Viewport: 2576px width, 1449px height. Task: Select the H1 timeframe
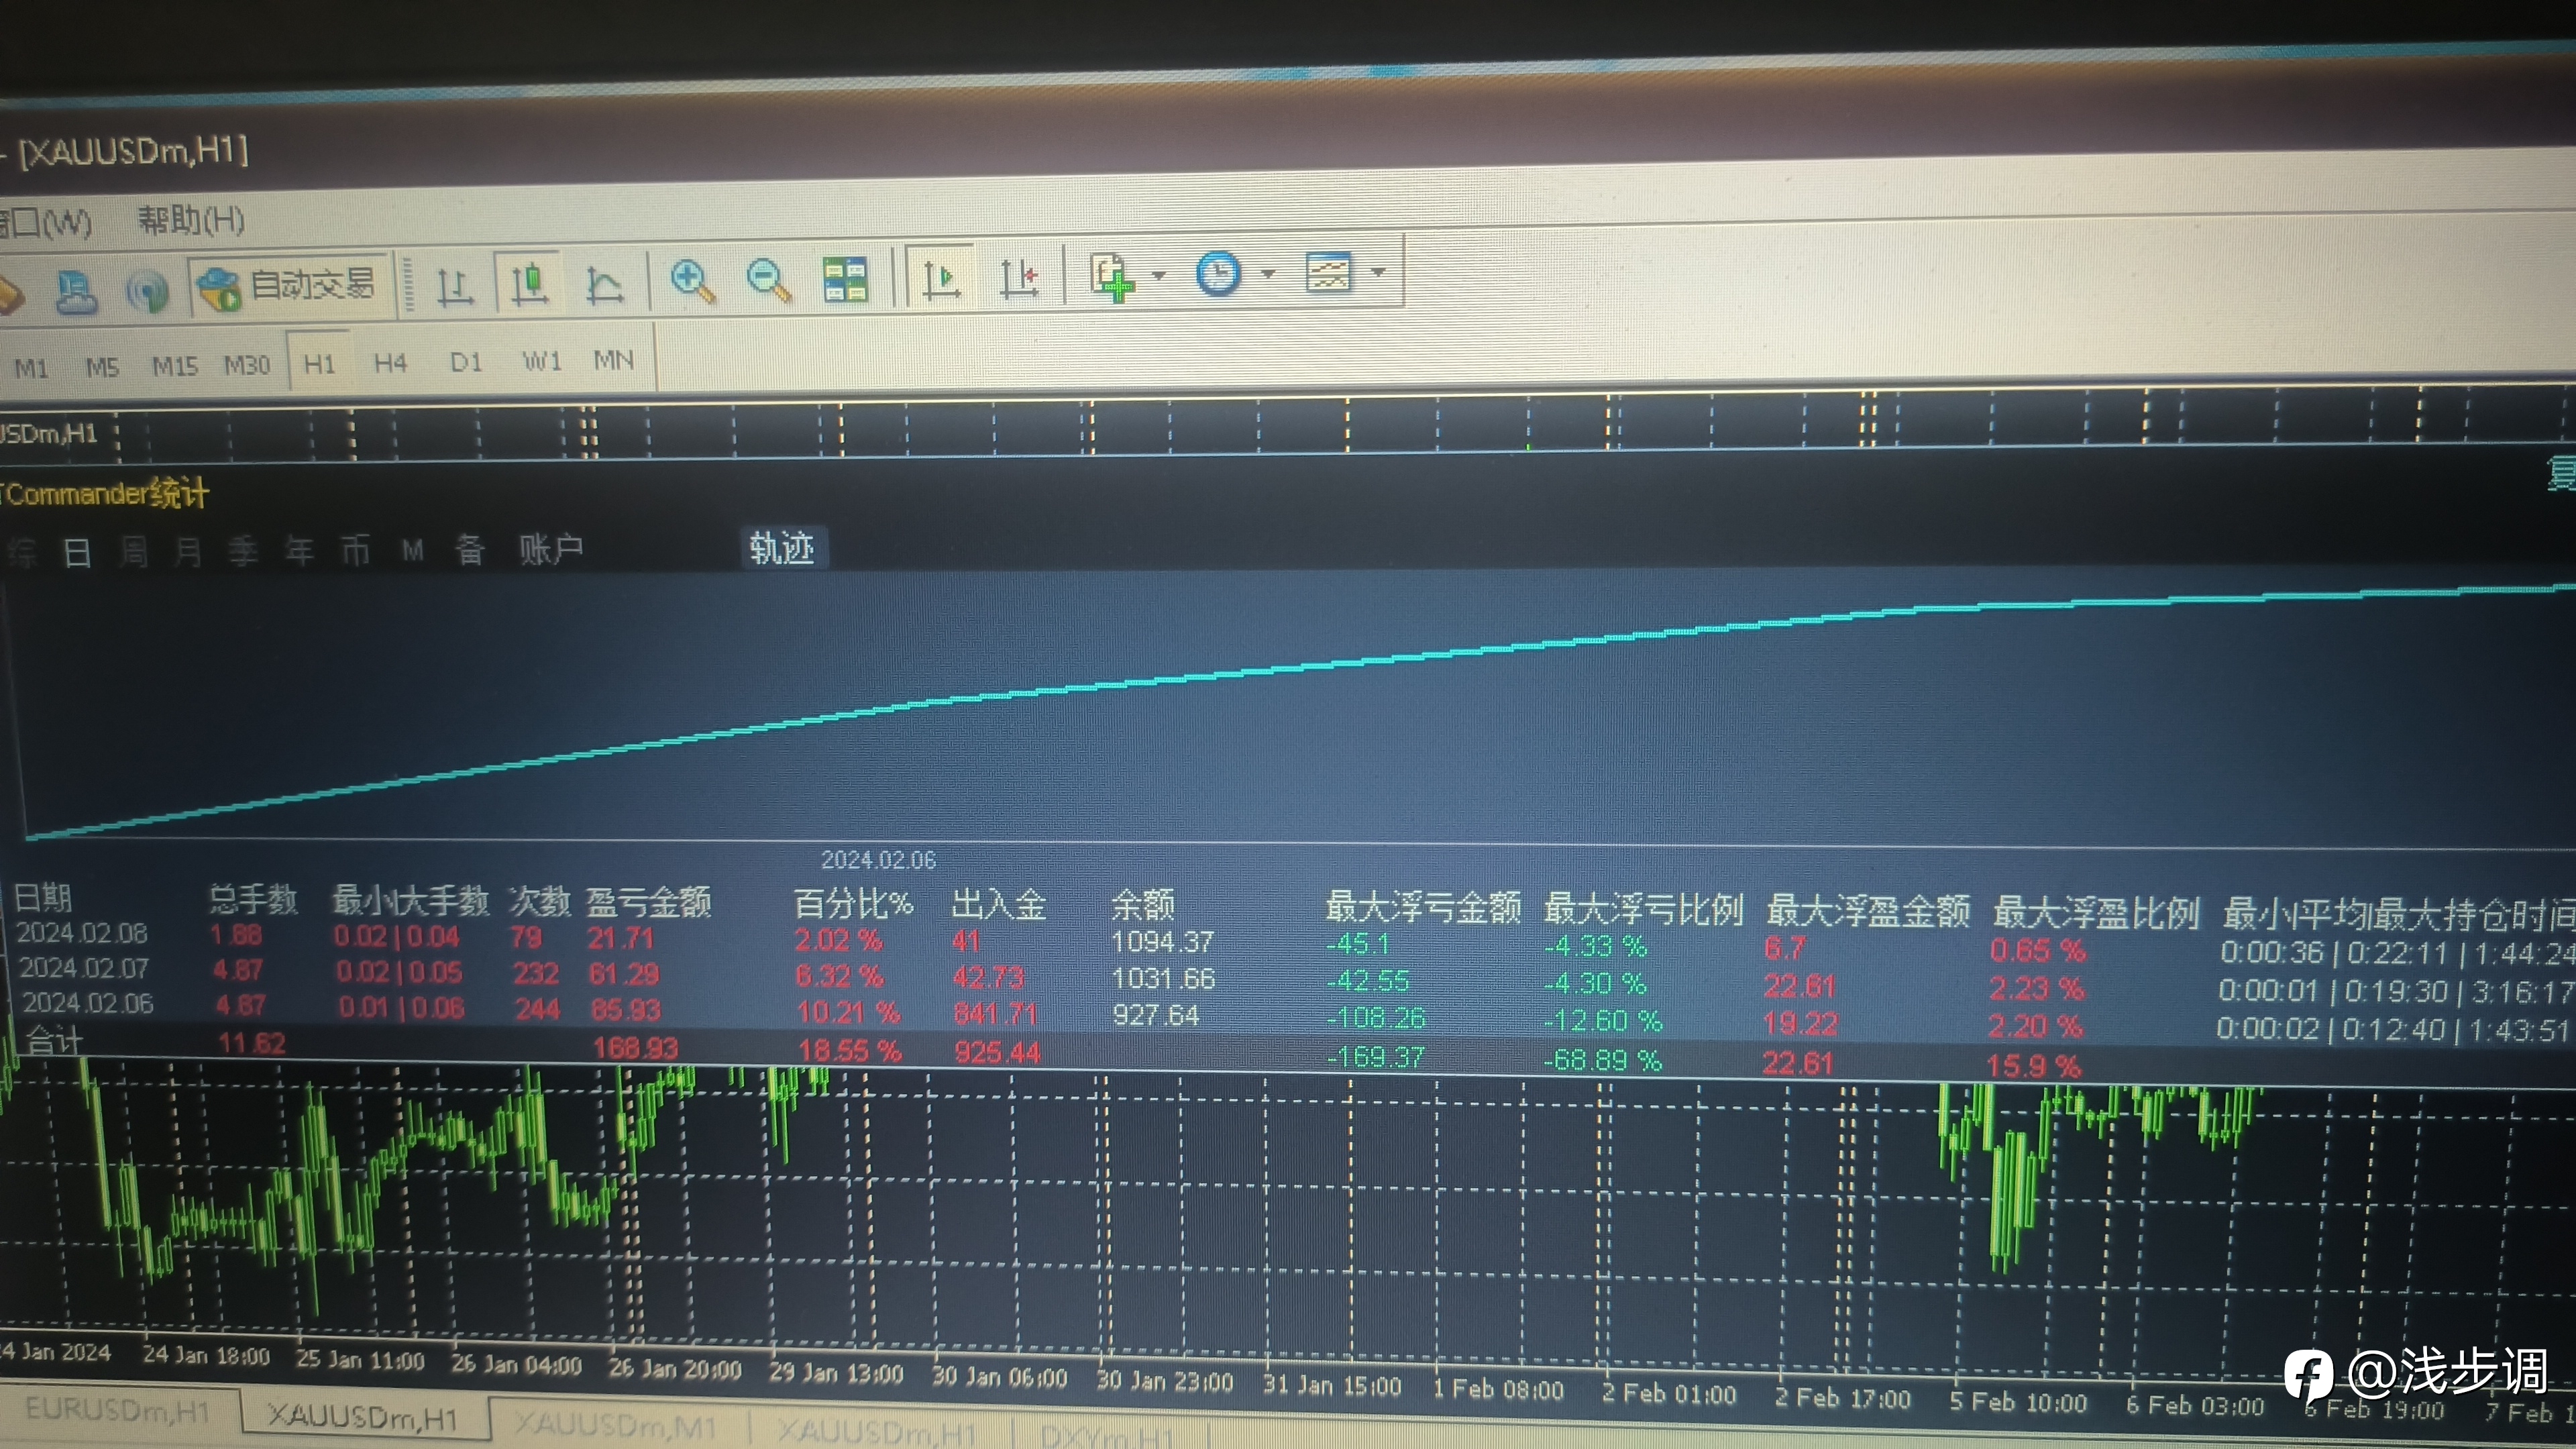[x=319, y=363]
